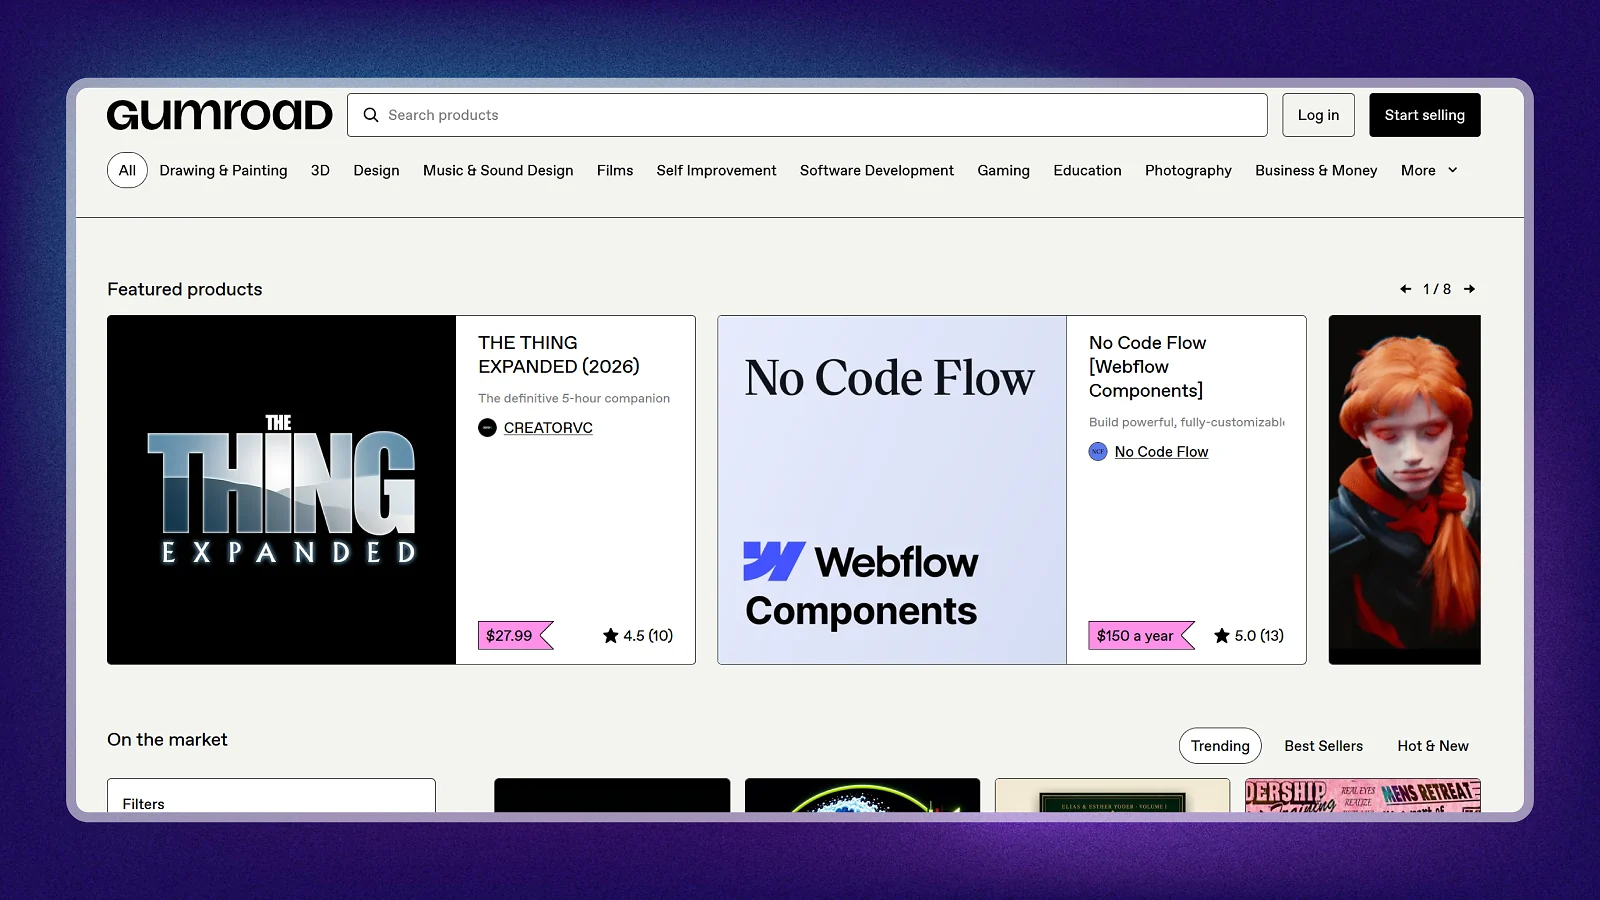Expand the More categories dropdown
Screen dimensions: 1600x900
pos(1429,170)
